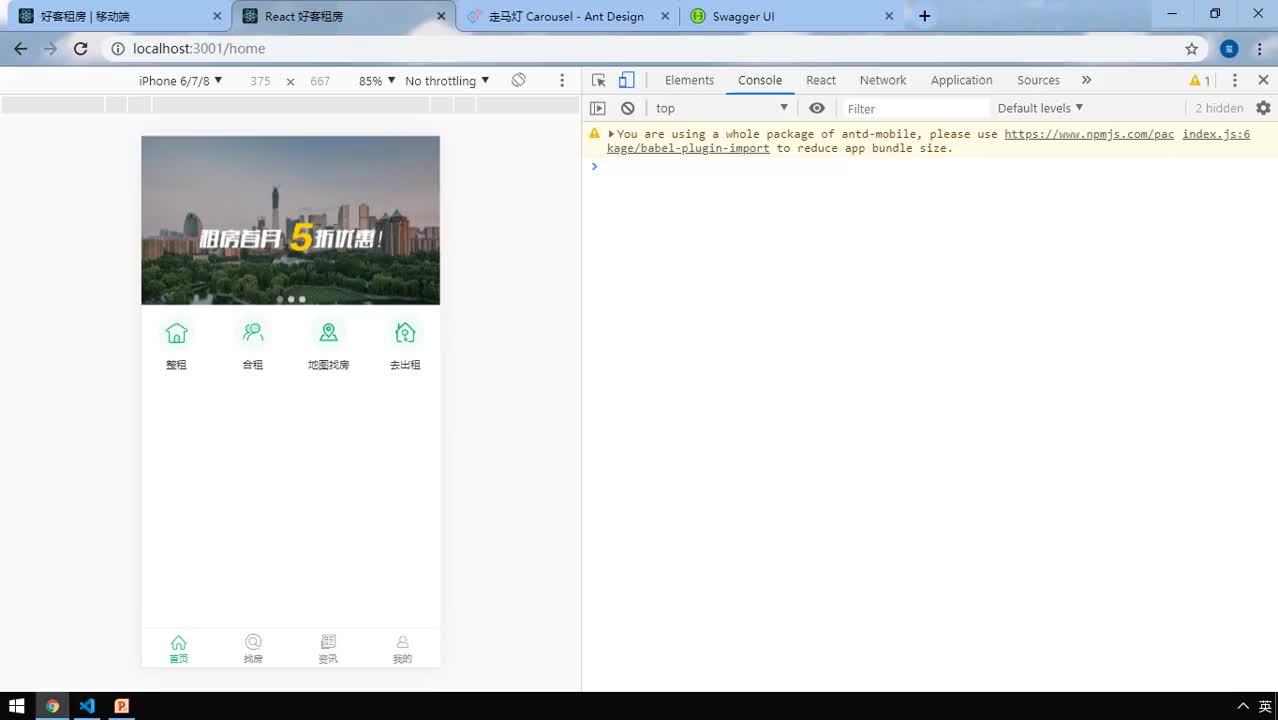Open 地图找房 map search icon
The width and height of the screenshot is (1278, 720).
pos(329,333)
